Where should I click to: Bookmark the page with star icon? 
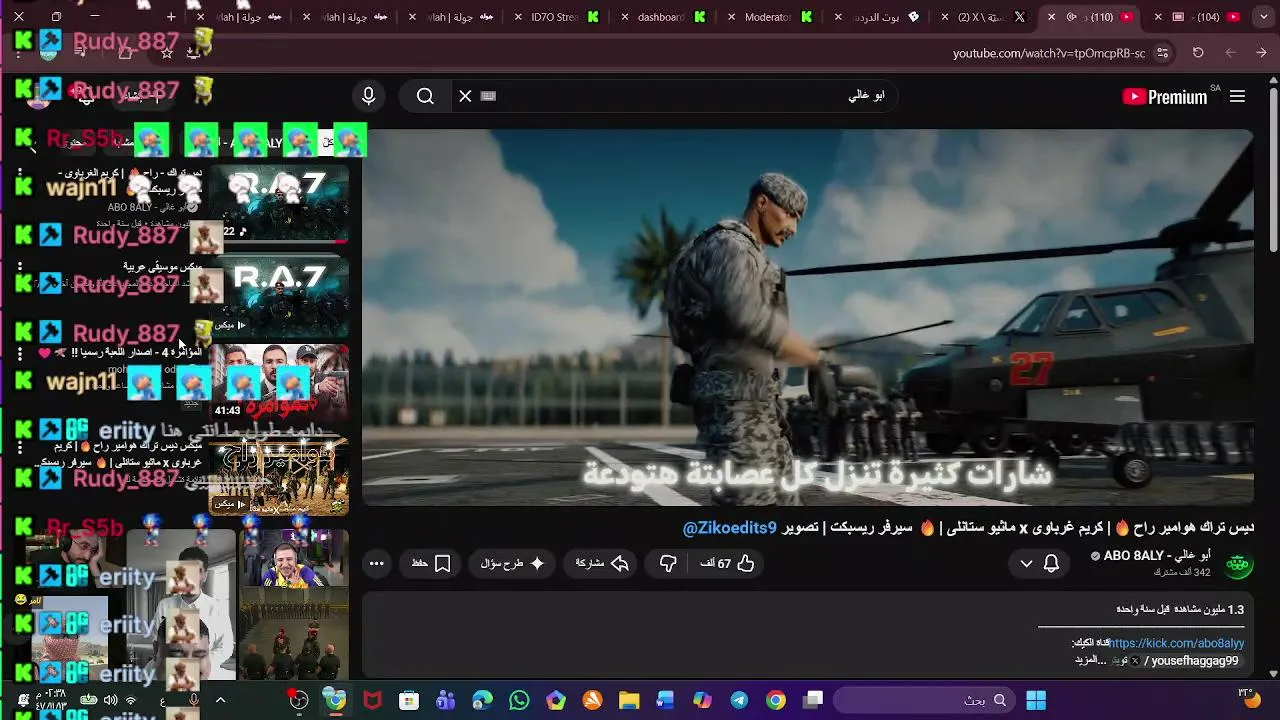coord(167,53)
